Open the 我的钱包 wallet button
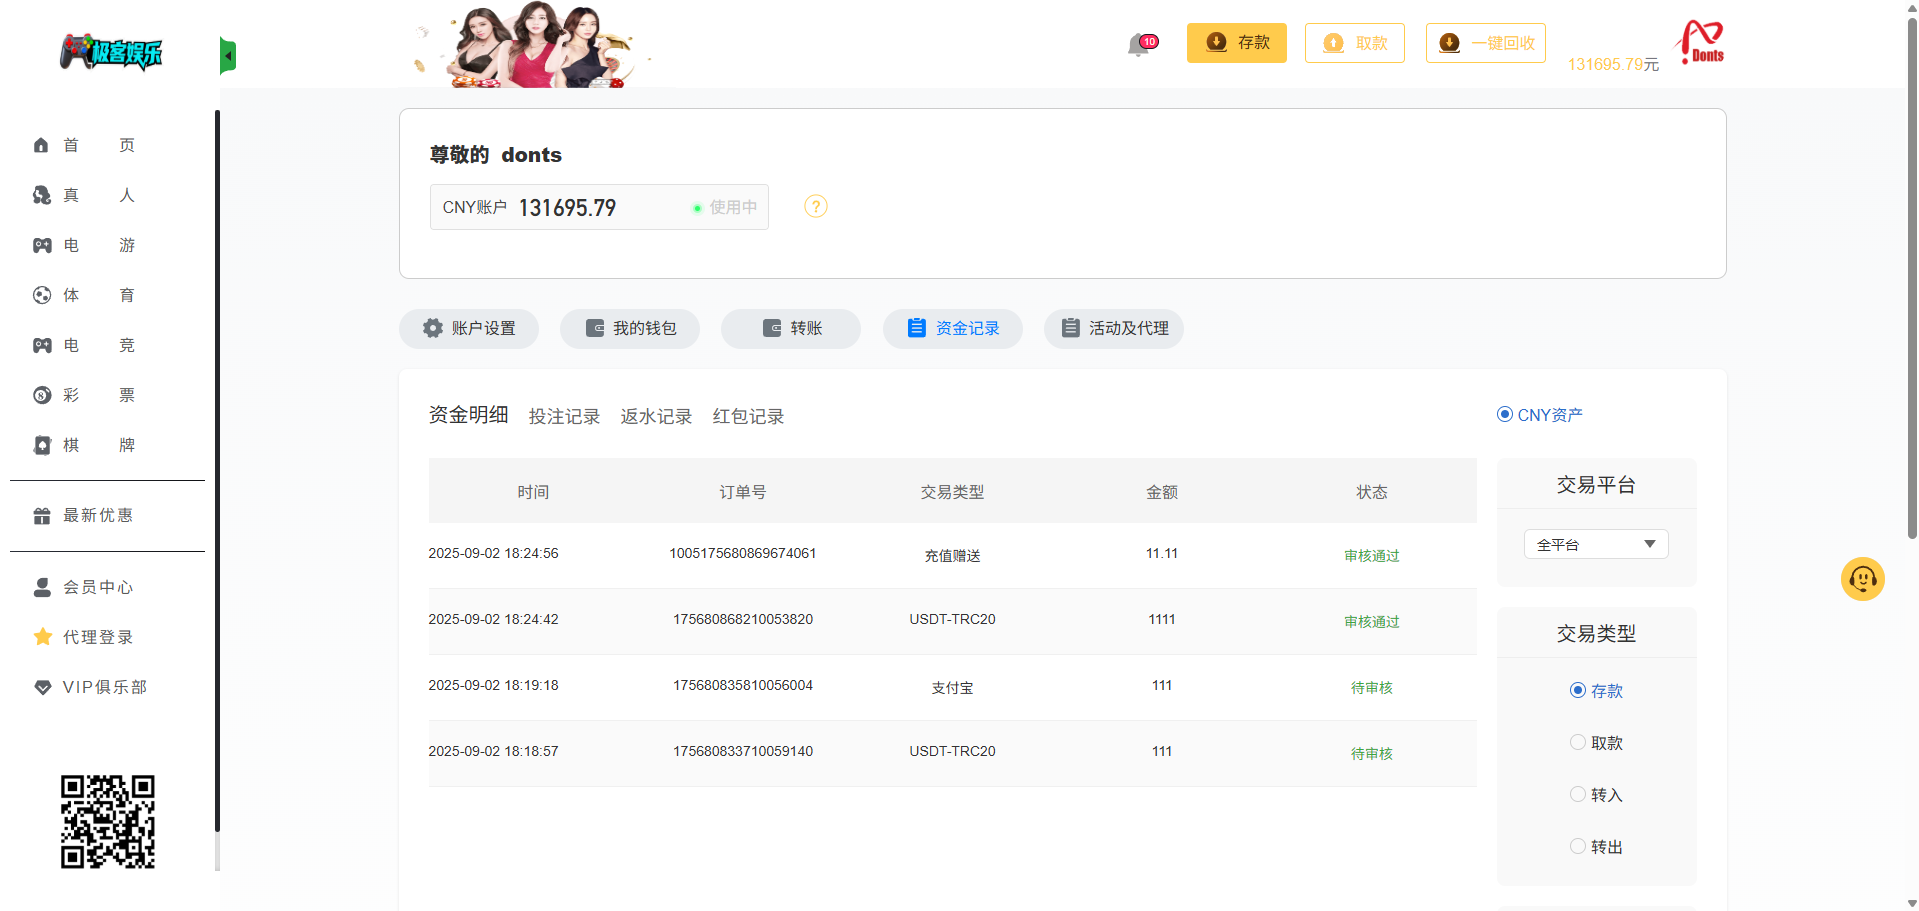The width and height of the screenshot is (1919, 911). pyautogui.click(x=630, y=329)
